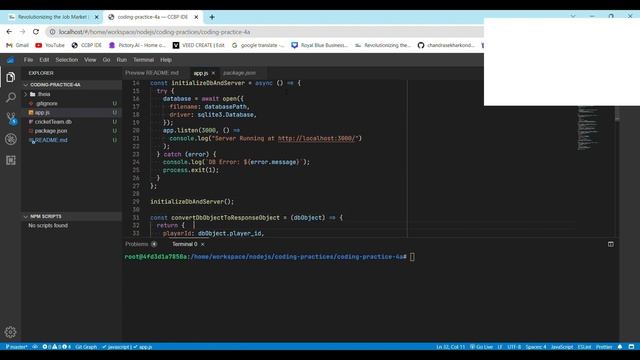Open README.md in the explorer

pos(71,140)
